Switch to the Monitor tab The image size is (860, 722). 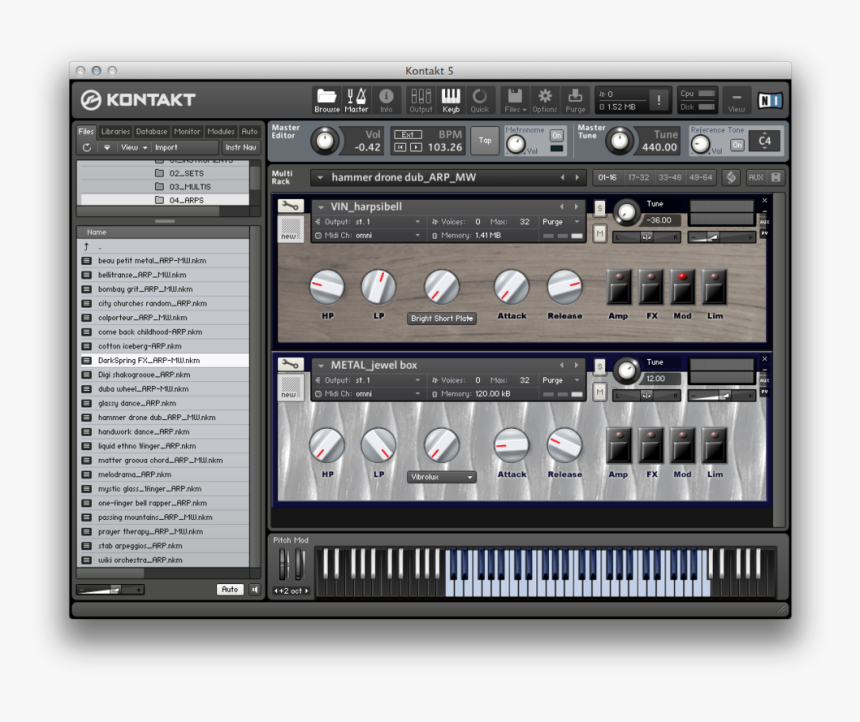pyautogui.click(x=187, y=132)
